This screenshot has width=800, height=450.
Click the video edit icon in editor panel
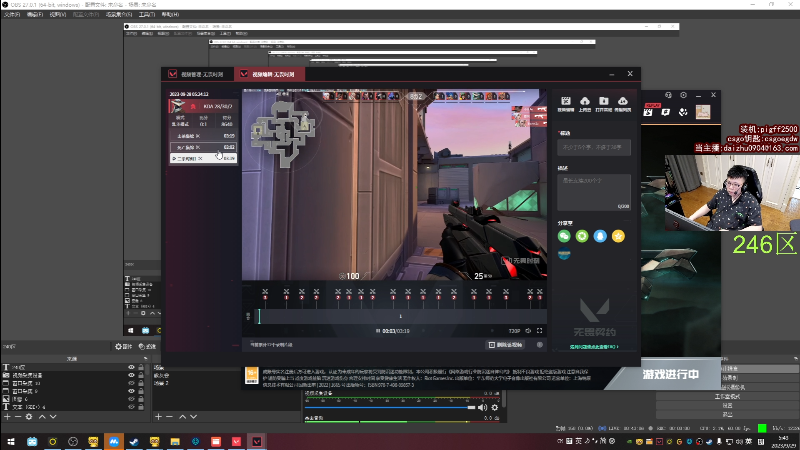(565, 102)
